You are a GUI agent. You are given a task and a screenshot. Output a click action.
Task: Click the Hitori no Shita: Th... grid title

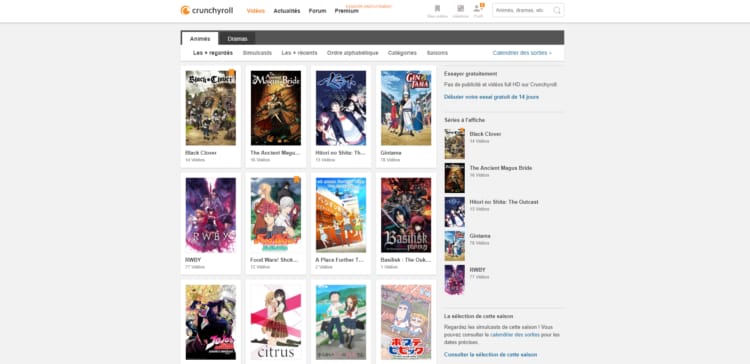[341, 153]
